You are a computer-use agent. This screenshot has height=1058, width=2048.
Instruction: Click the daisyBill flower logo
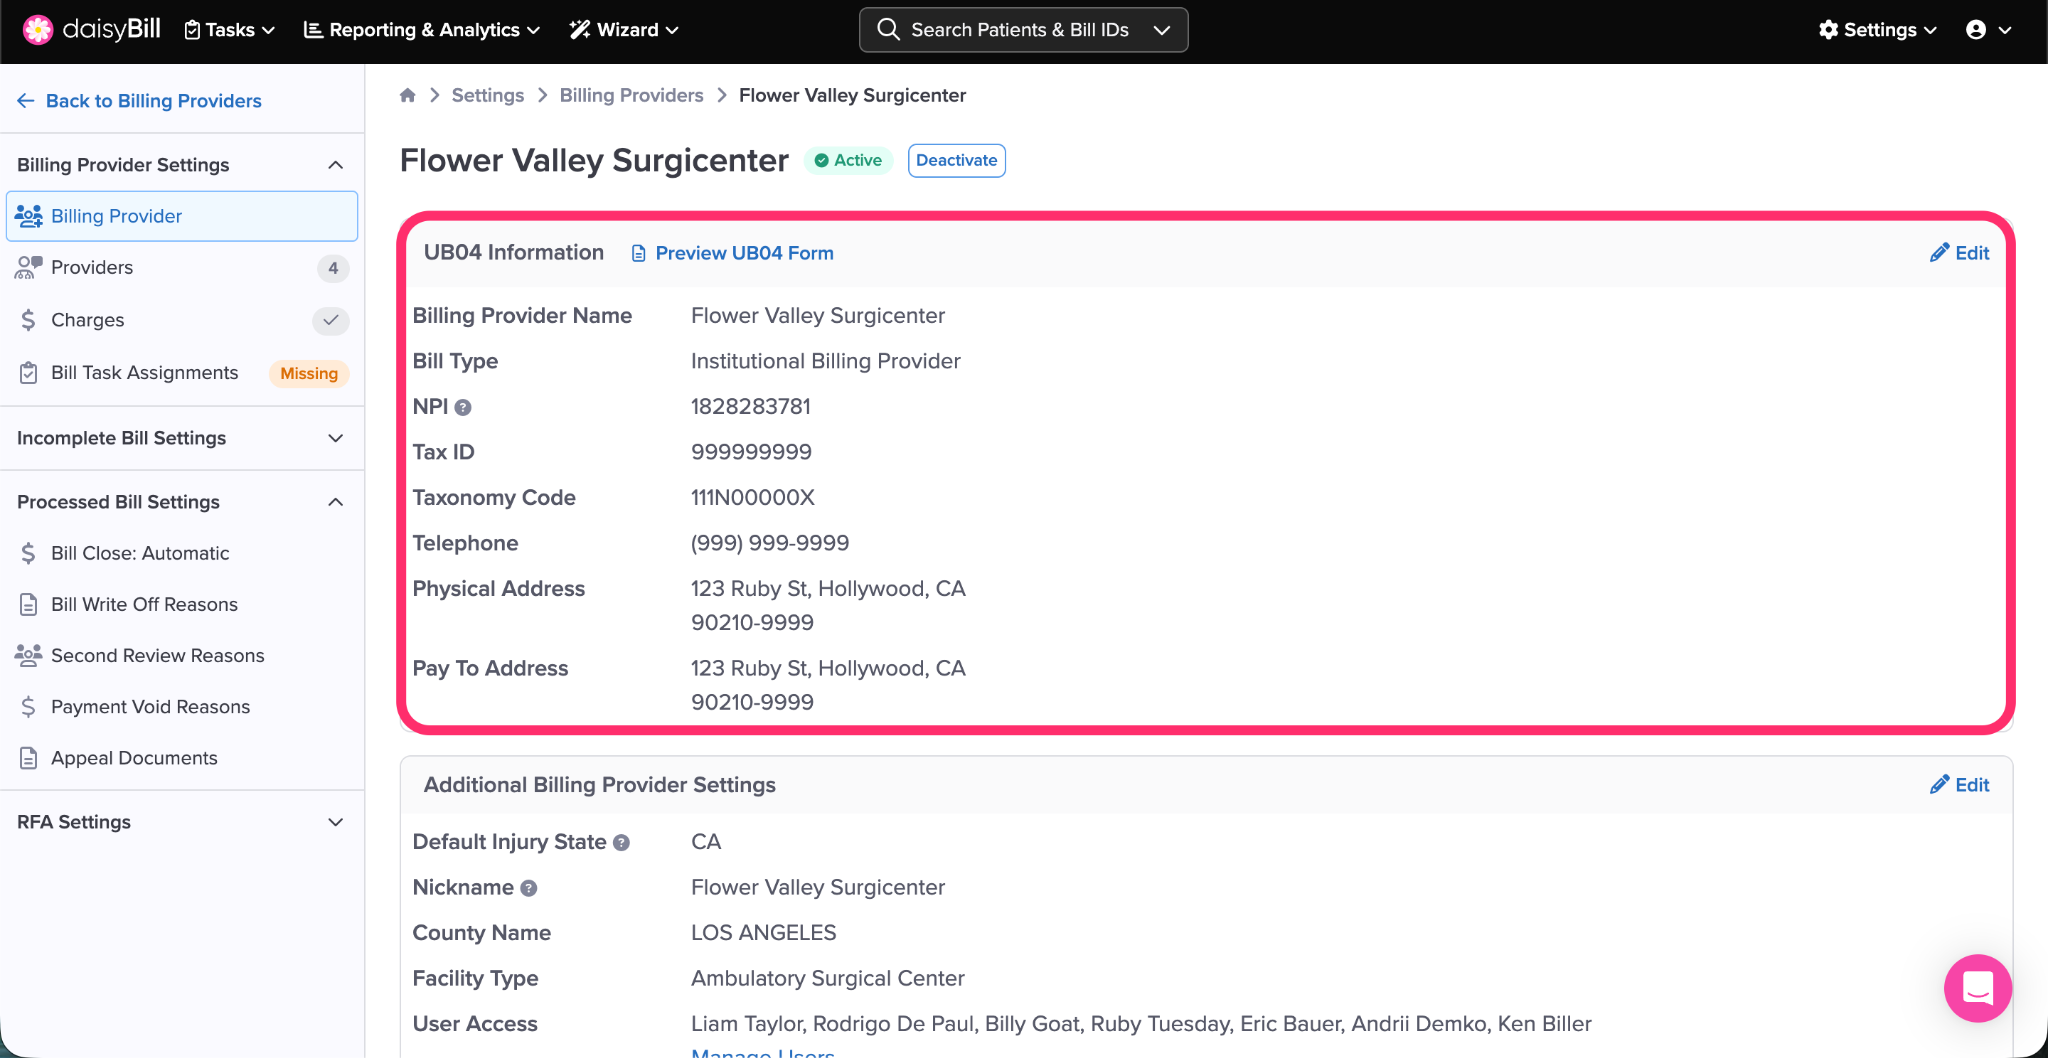click(x=38, y=30)
